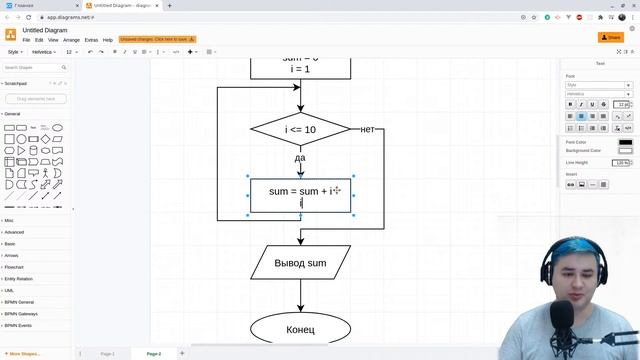640x360 pixels.
Task: Open the Edit menu
Action: coord(39,40)
